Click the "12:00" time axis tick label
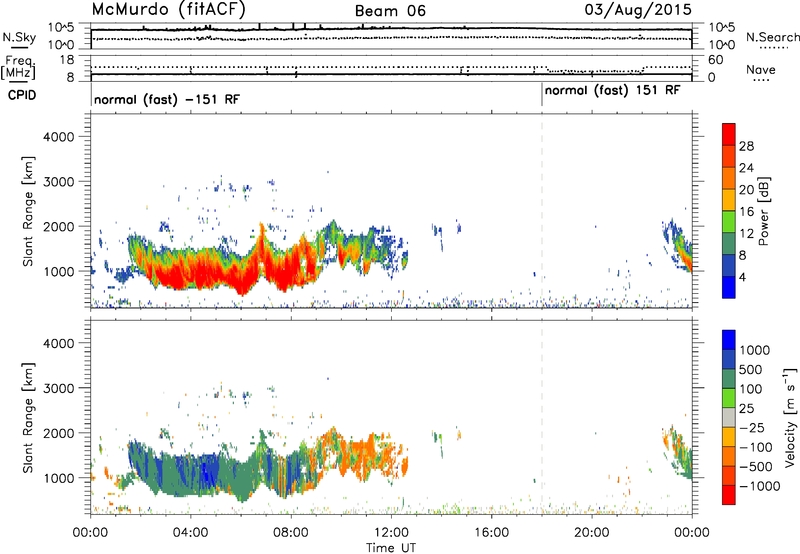The height and width of the screenshot is (554, 800). click(x=391, y=533)
